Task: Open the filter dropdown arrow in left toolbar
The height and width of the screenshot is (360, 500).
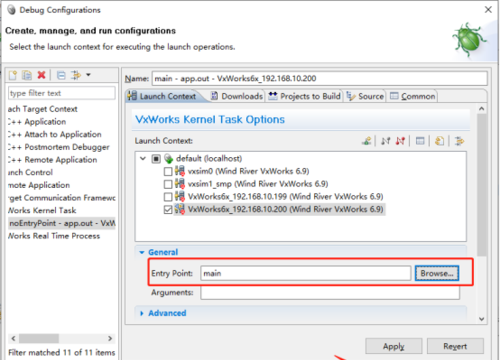Action: [x=88, y=75]
